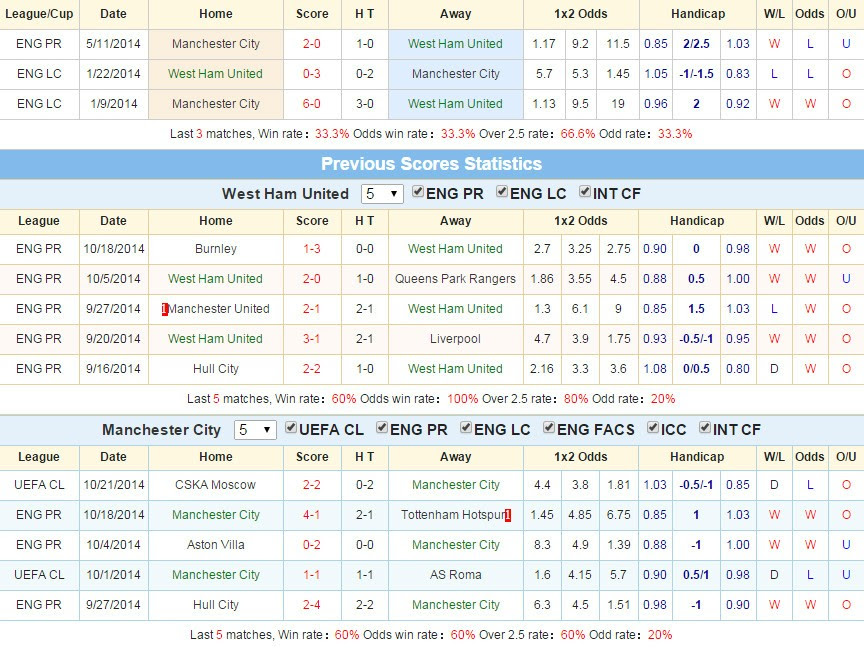Image resolution: width=864 pixels, height=650 pixels.
Task: Click handicap -1/-1.5 on 1/22/2014 row
Action: click(696, 74)
